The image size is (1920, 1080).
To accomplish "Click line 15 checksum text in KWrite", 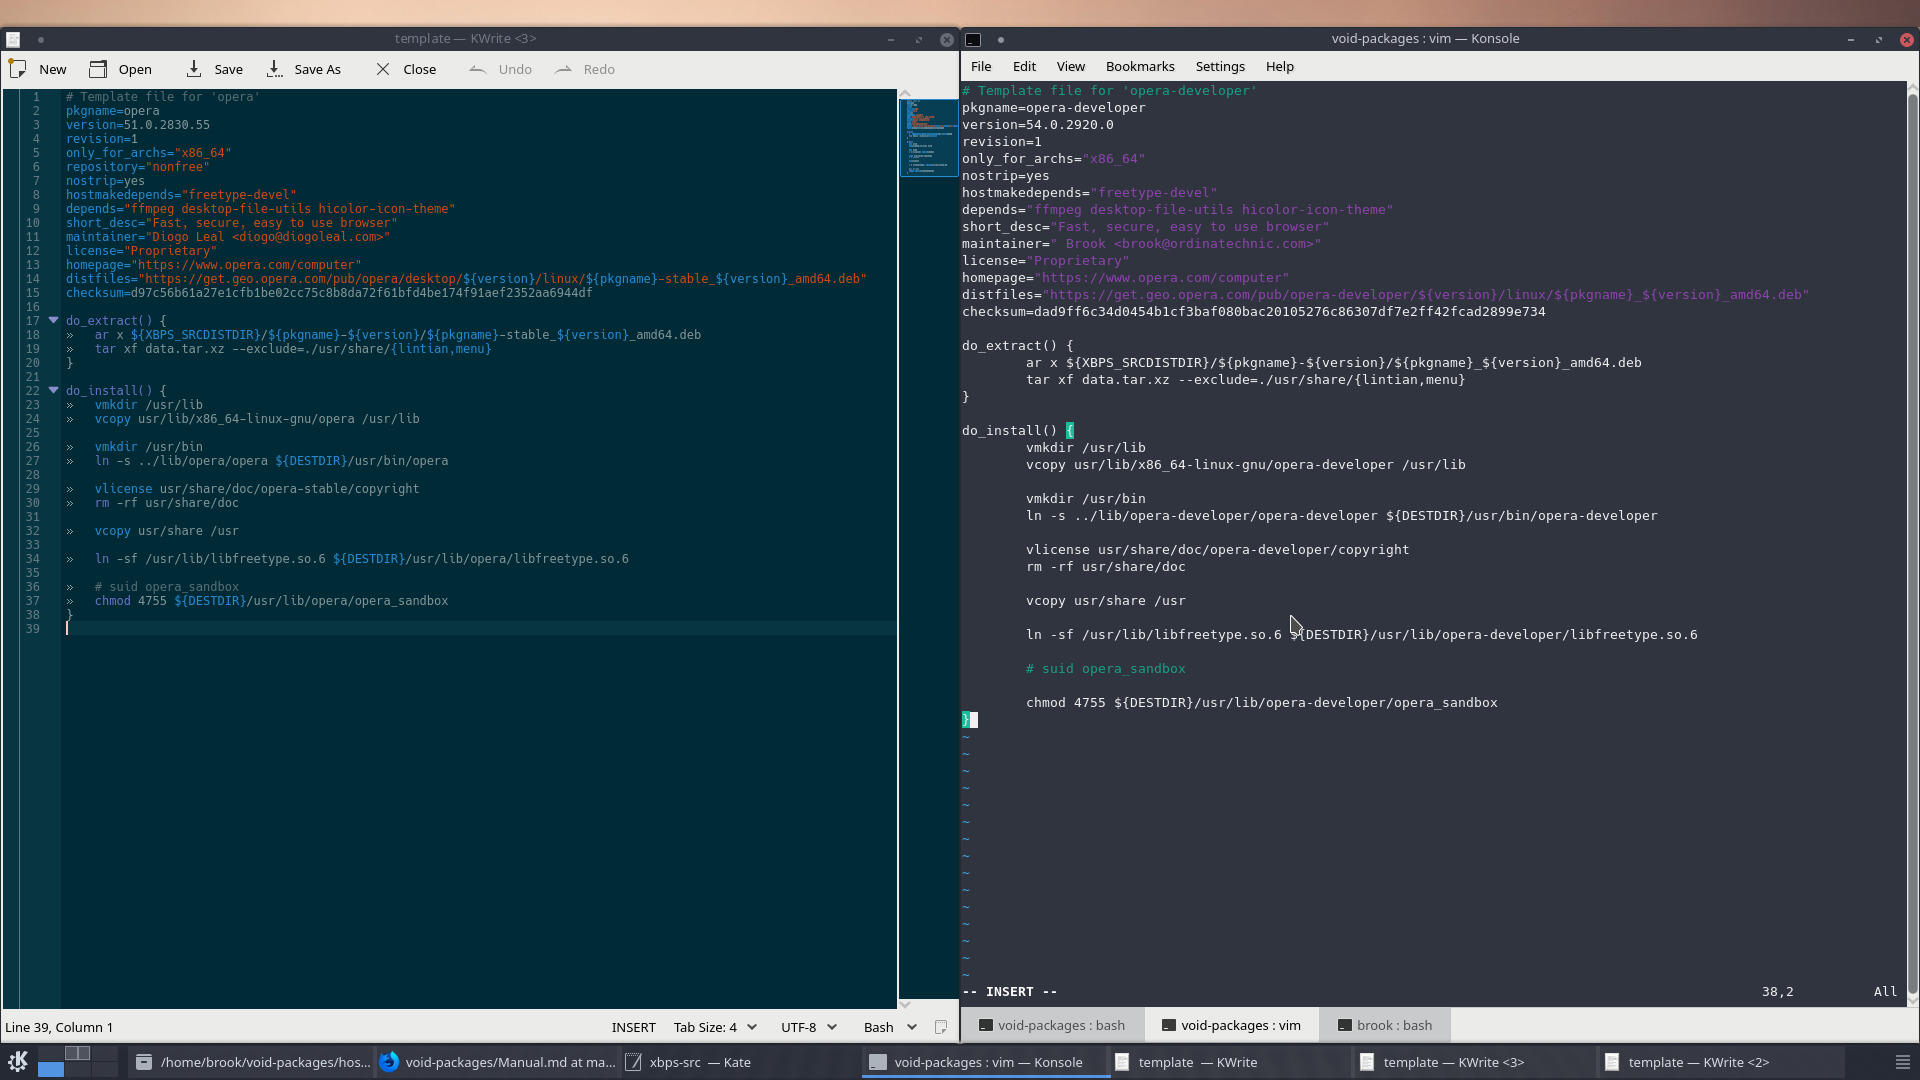I will [329, 293].
